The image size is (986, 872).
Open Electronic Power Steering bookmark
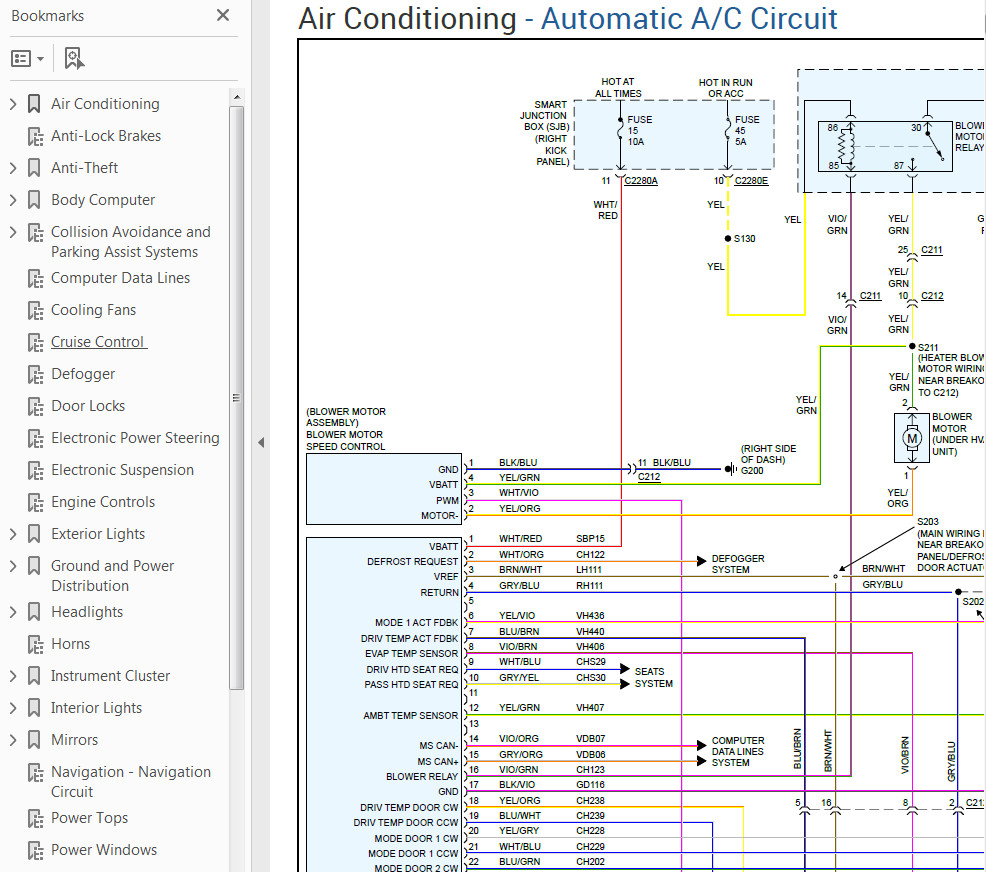[x=135, y=438]
